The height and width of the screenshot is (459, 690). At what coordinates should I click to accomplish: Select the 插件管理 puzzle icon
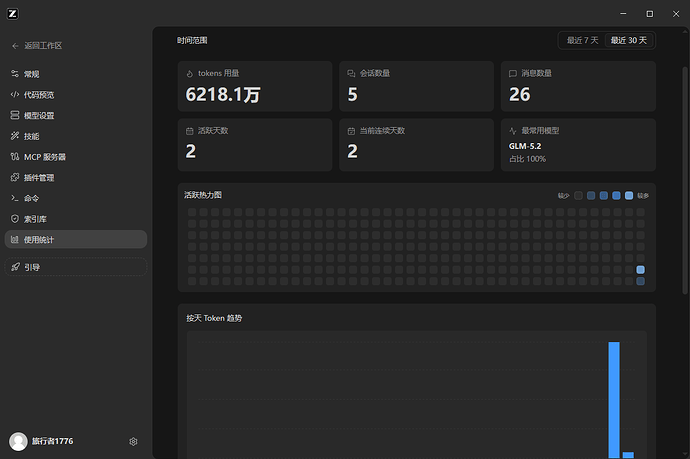pos(15,177)
